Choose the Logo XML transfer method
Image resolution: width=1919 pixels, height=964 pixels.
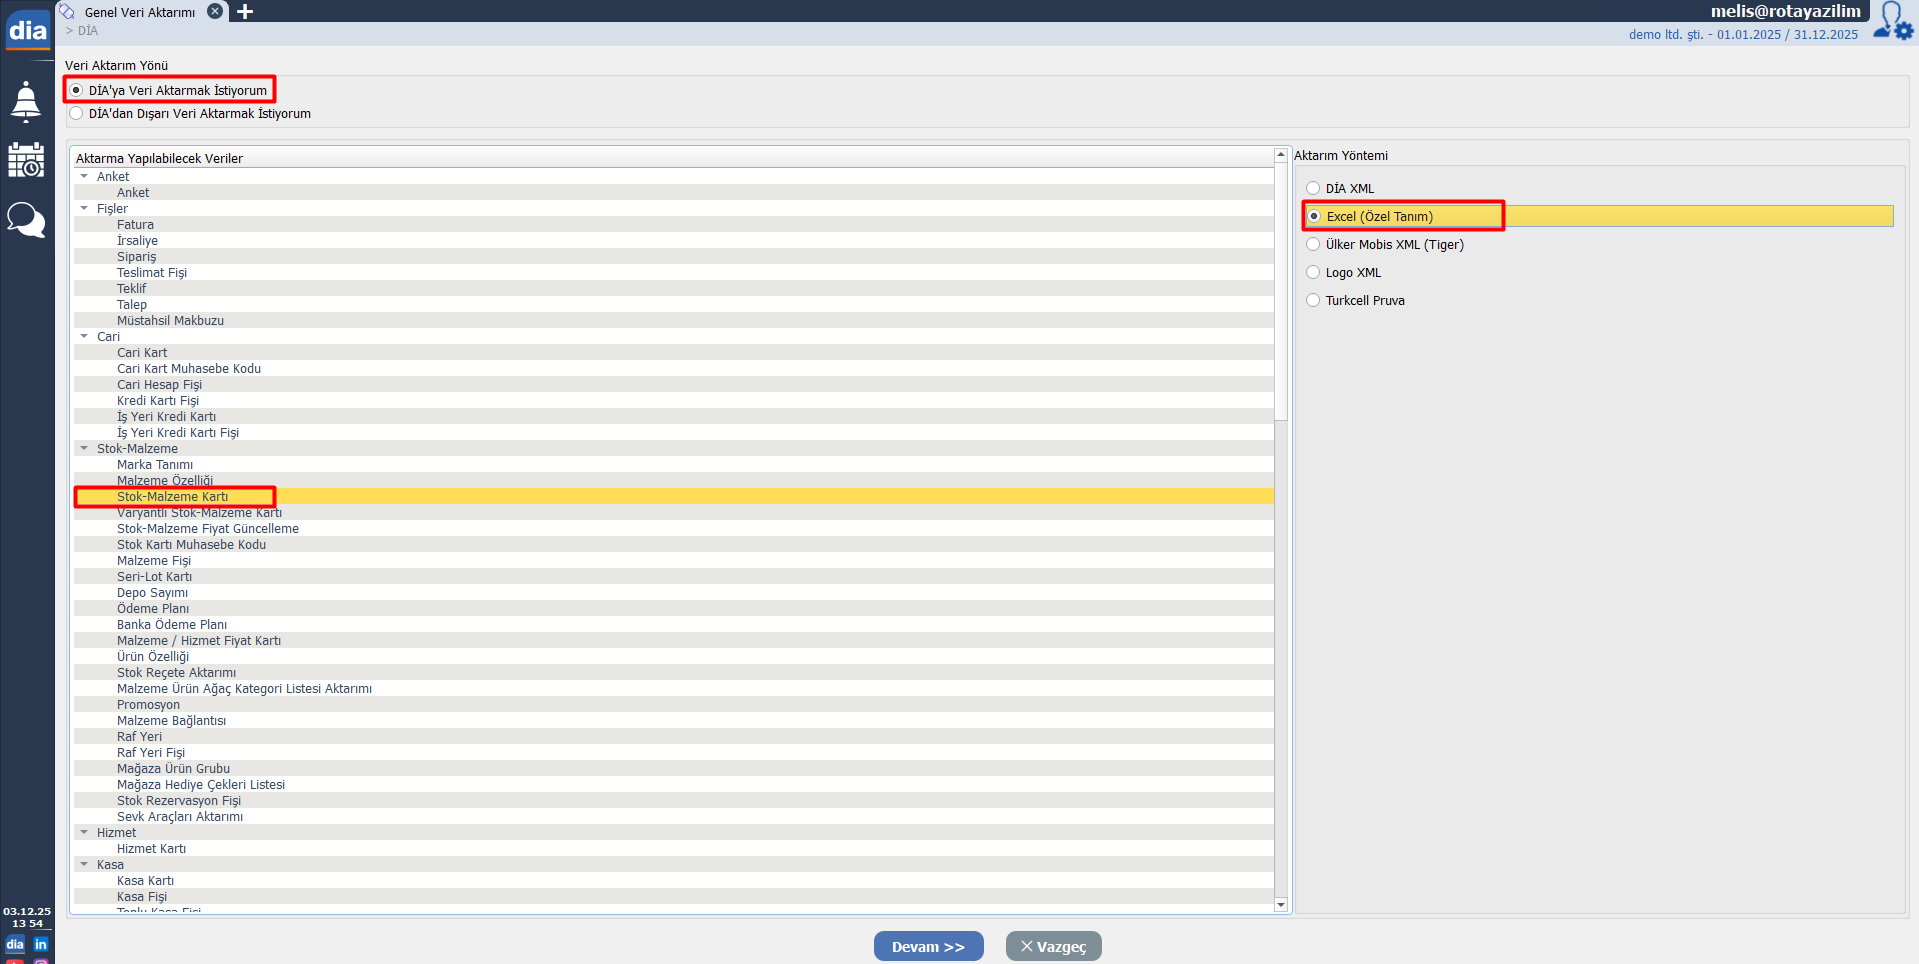click(1313, 272)
